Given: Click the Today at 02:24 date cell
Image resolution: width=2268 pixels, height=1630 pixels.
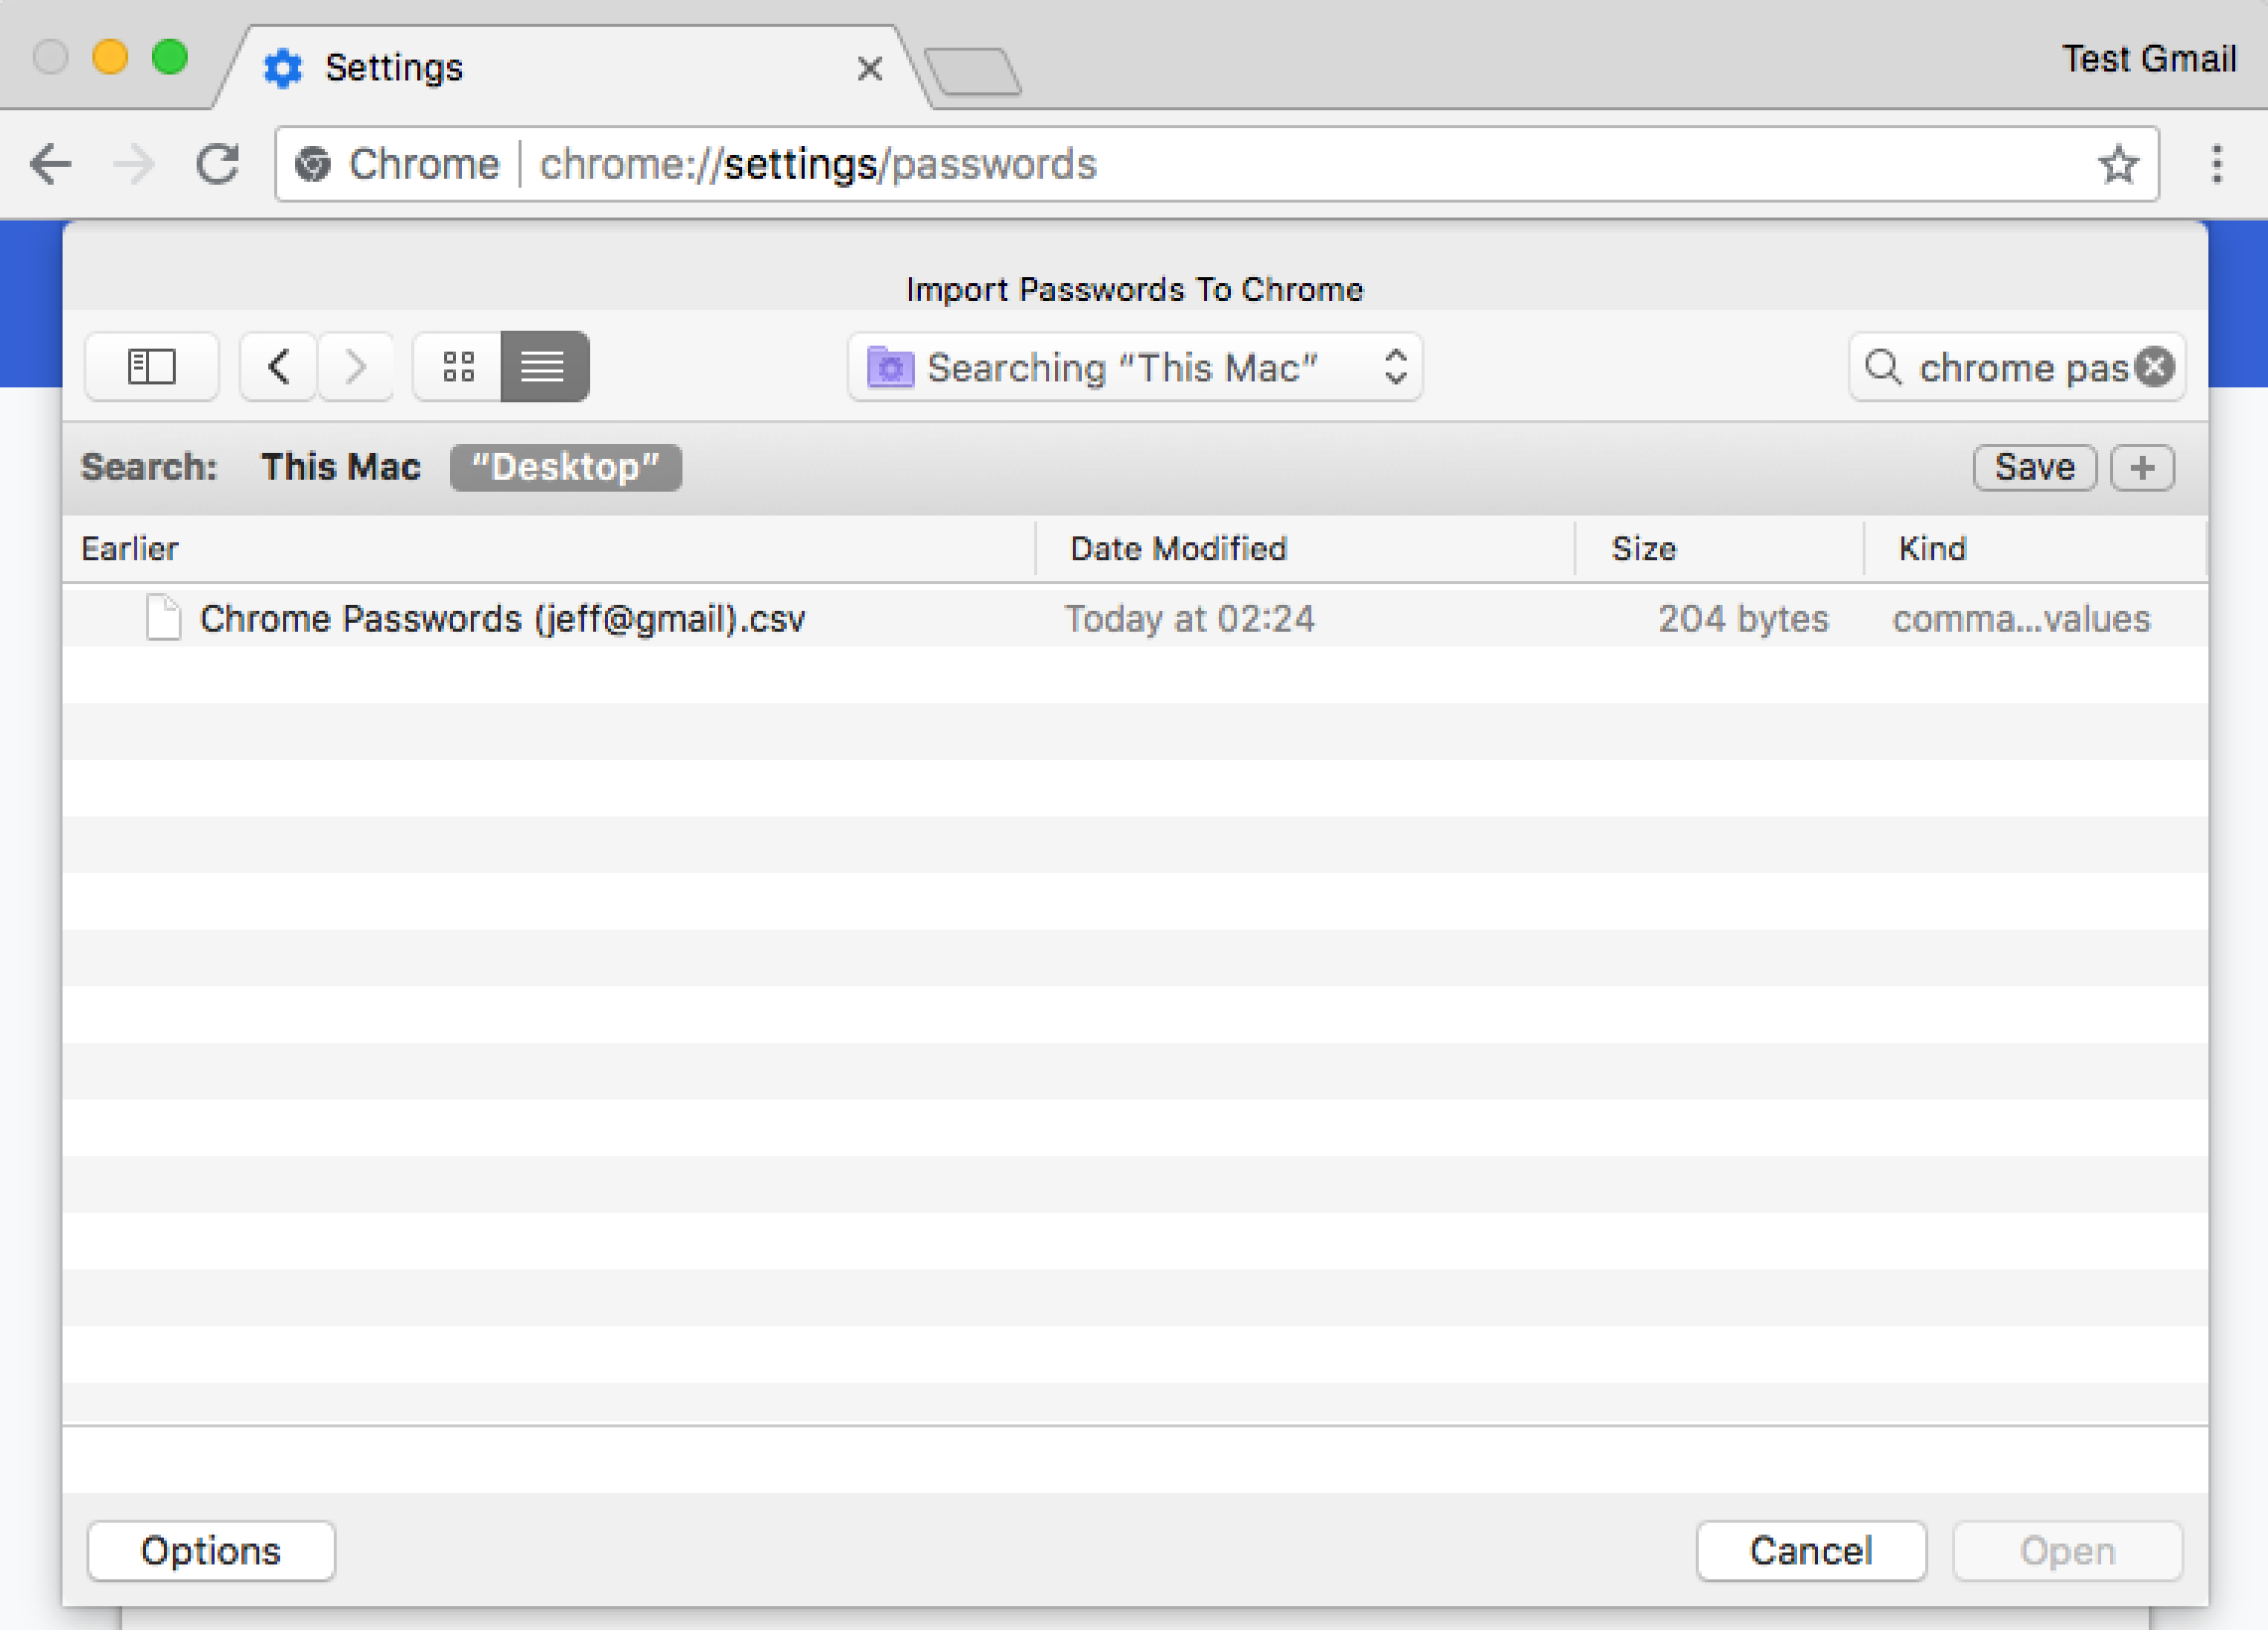Looking at the screenshot, I should tap(1189, 619).
